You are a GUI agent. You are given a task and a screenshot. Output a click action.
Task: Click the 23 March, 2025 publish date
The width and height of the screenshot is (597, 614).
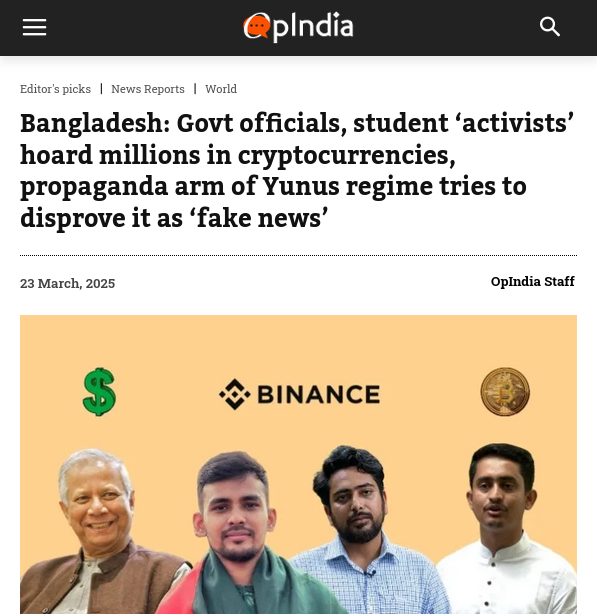(x=67, y=283)
